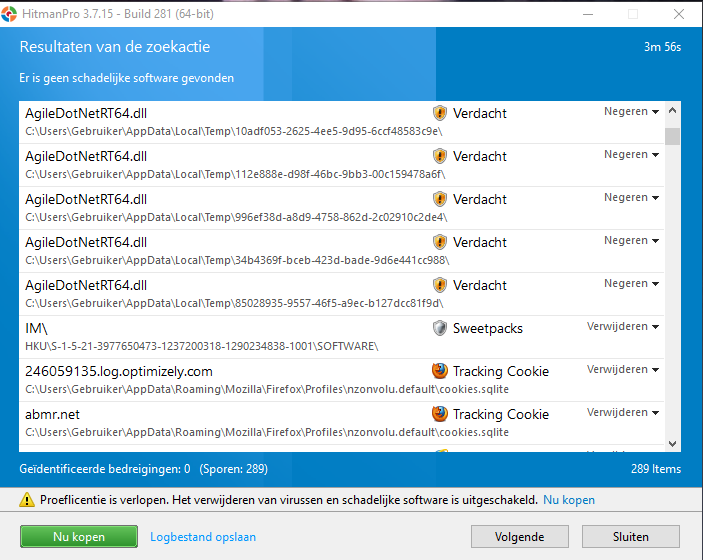The width and height of the screenshot is (703, 560).
Task: Click Firefox icon for abmr.net cookie
Action: pyautogui.click(x=440, y=414)
